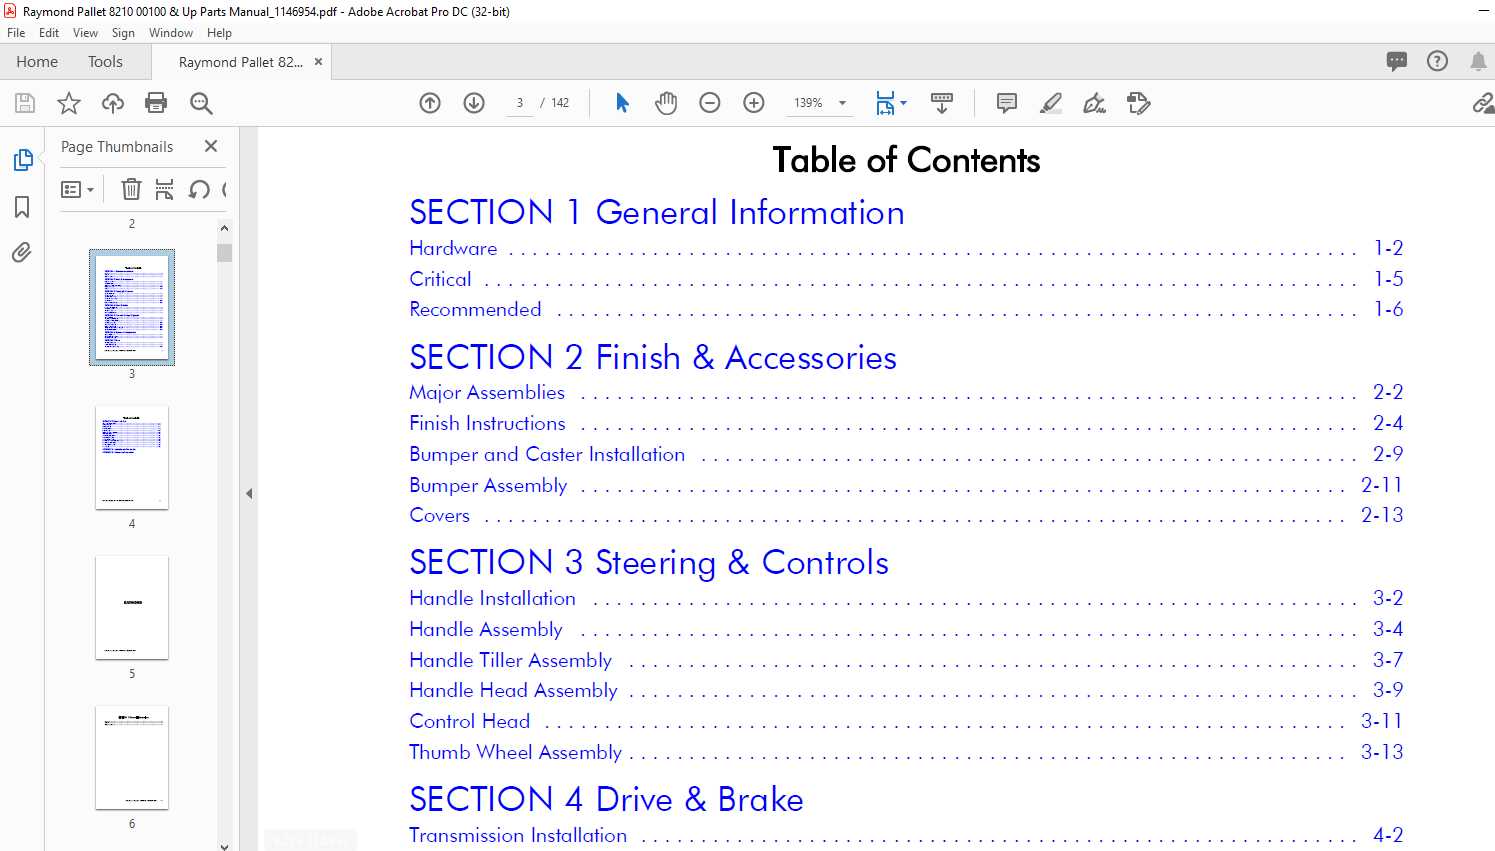Click the page number input field

[520, 103]
